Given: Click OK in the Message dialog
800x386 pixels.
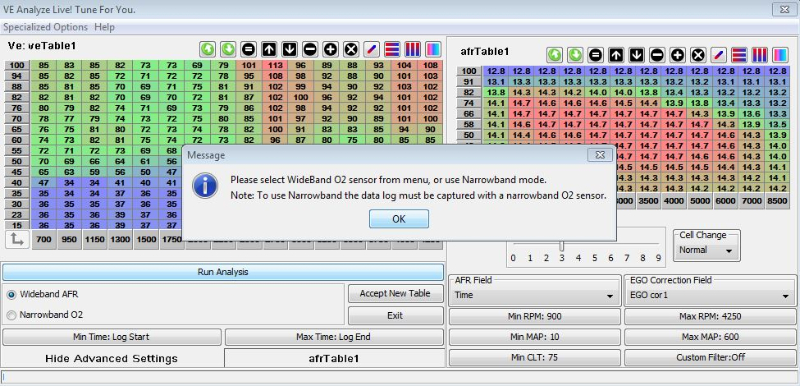Looking at the screenshot, I should click(x=399, y=219).
